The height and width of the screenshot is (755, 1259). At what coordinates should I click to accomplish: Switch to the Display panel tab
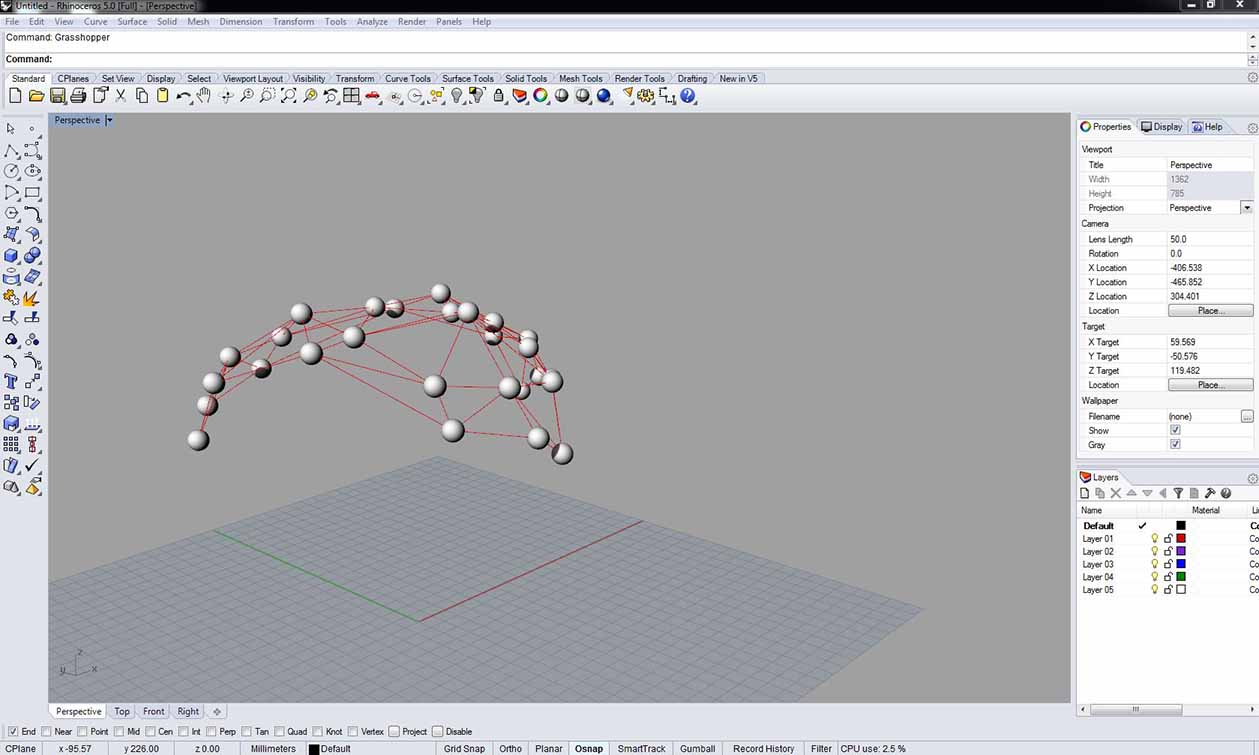pyautogui.click(x=1161, y=127)
